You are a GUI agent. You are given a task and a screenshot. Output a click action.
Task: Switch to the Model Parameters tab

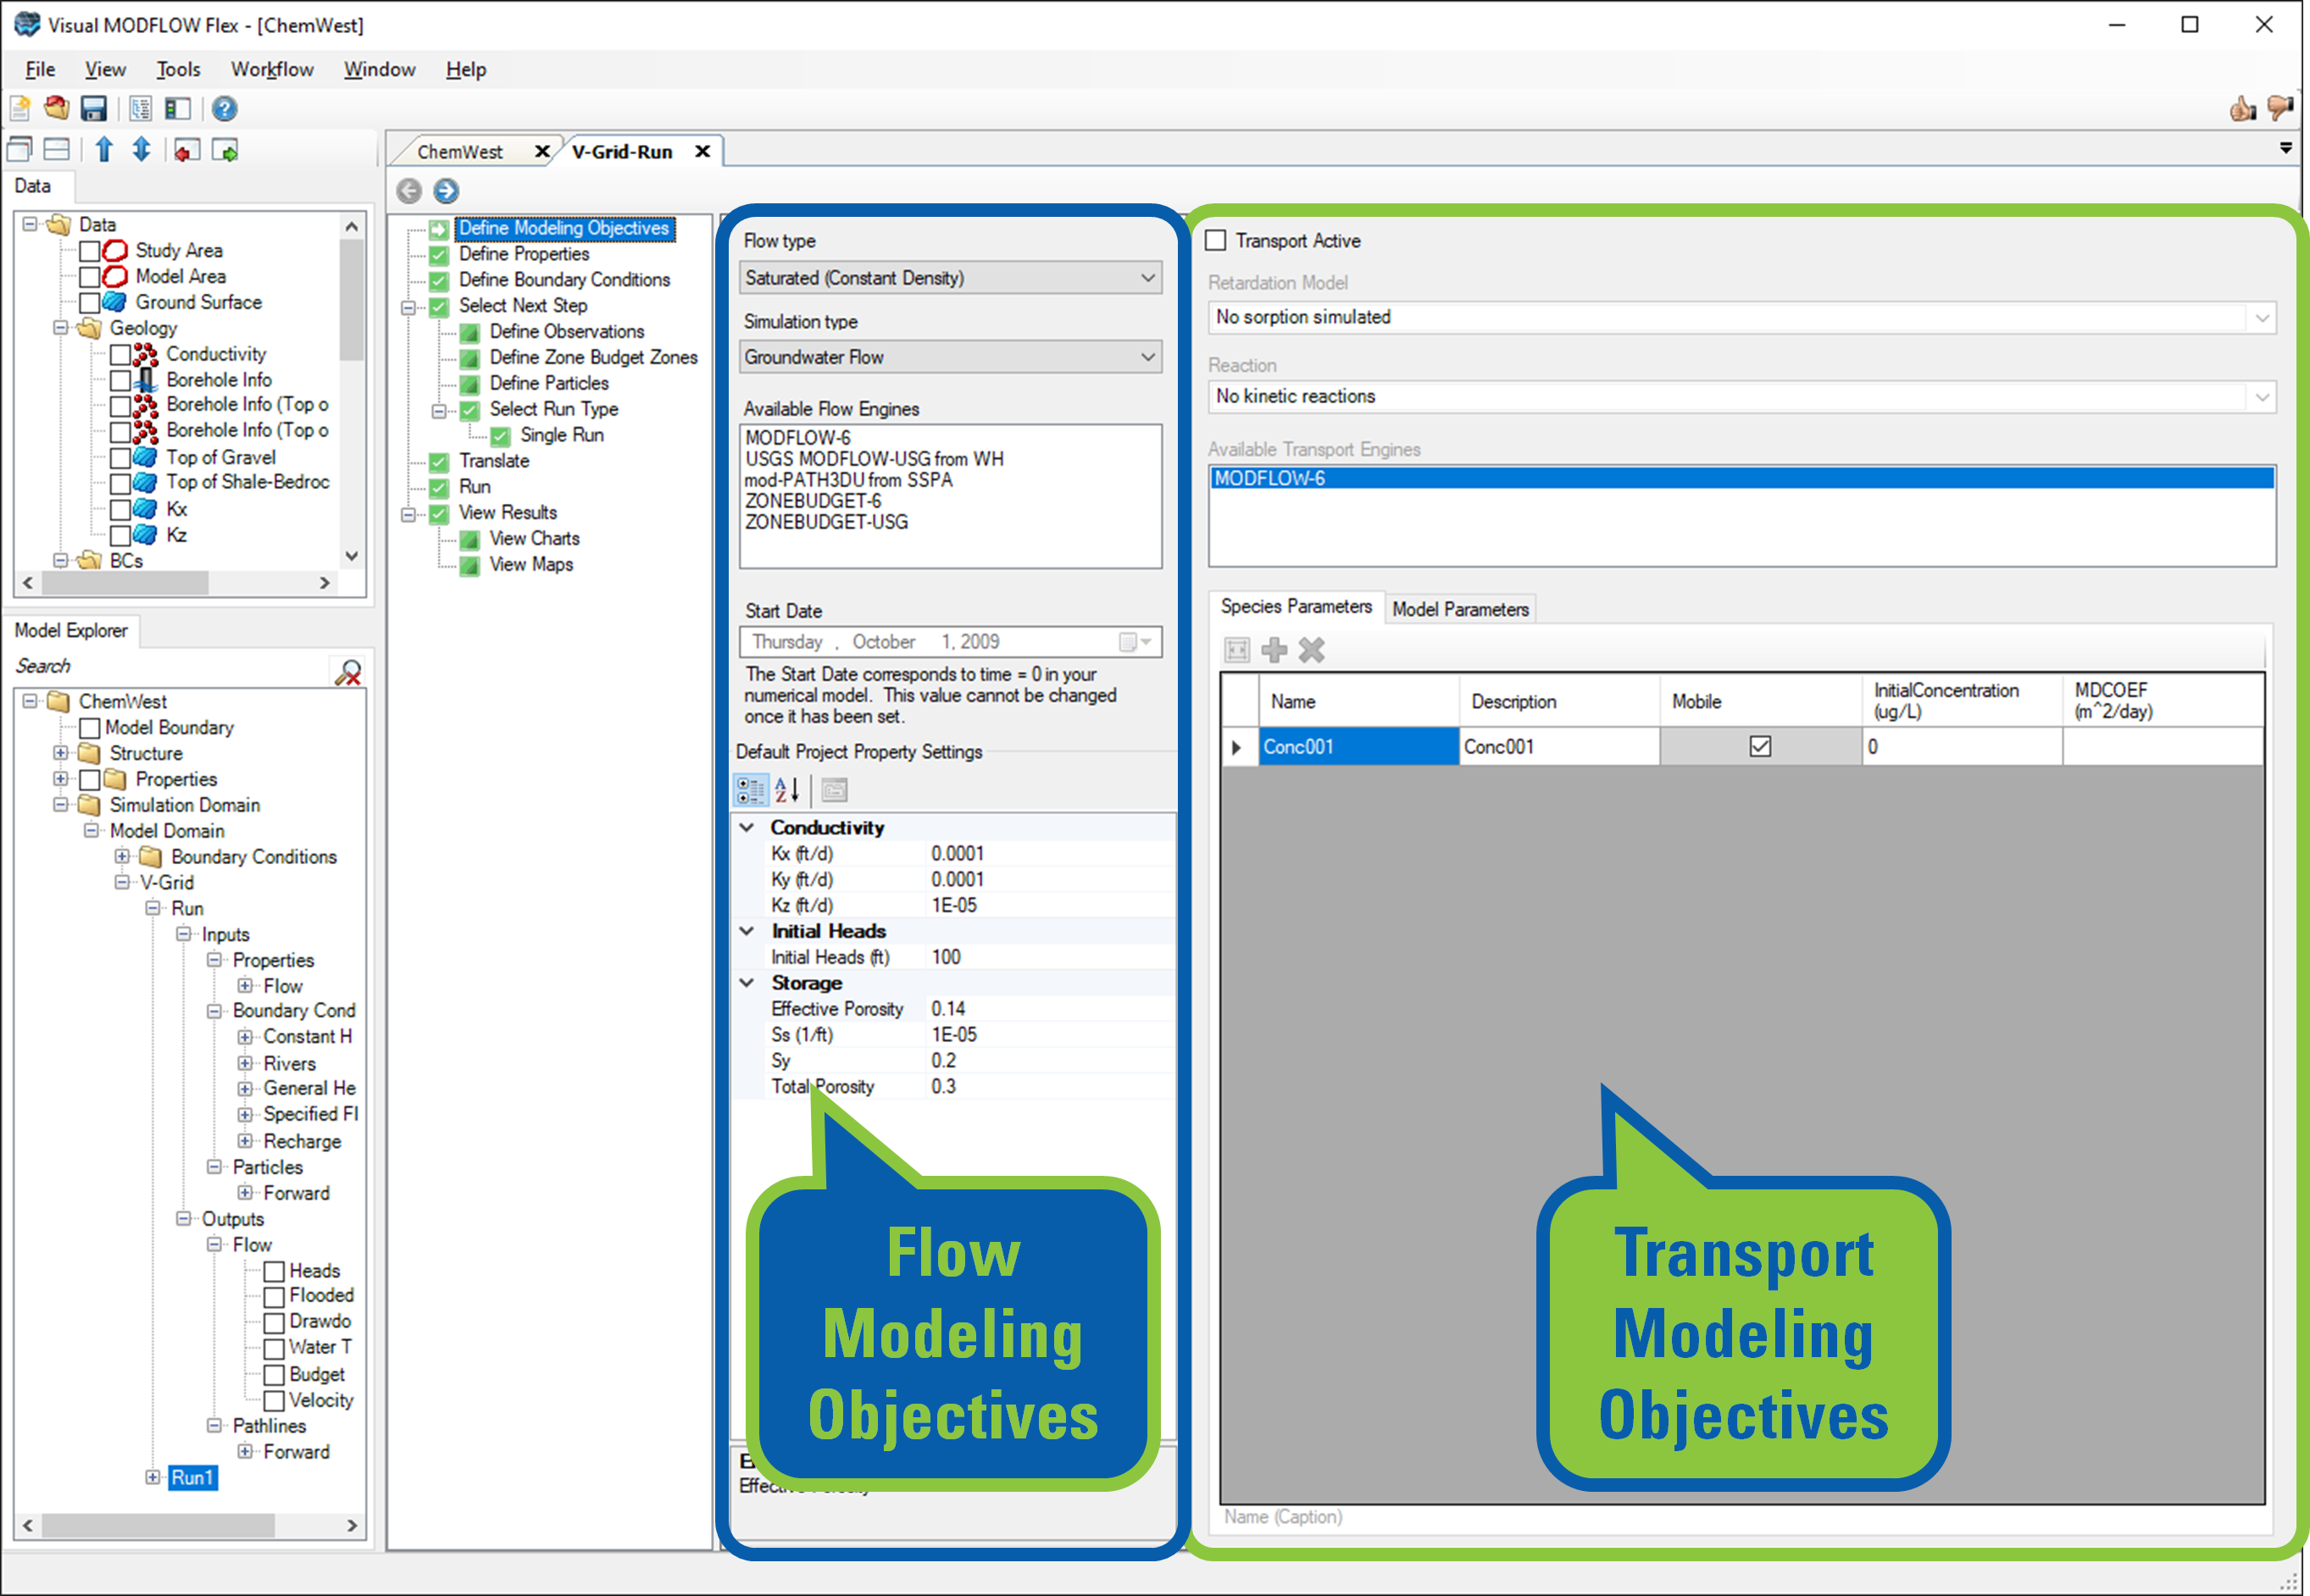1461,608
